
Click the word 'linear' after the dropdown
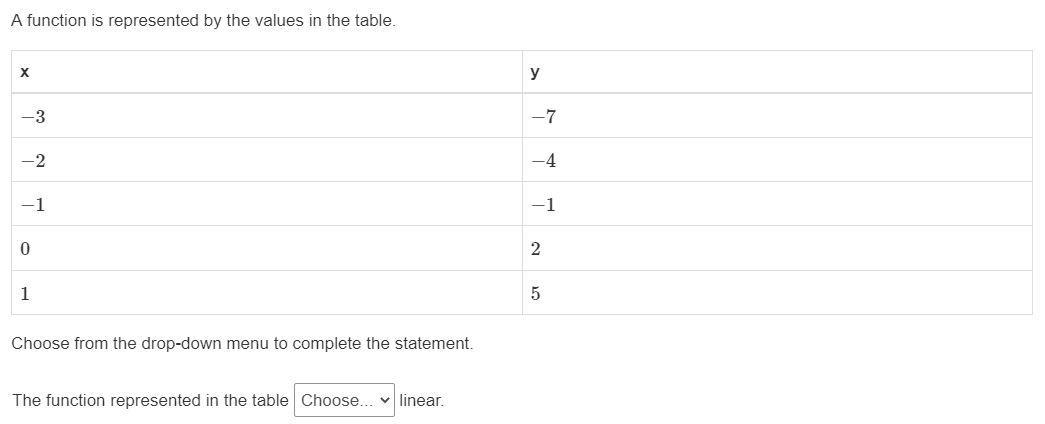421,401
